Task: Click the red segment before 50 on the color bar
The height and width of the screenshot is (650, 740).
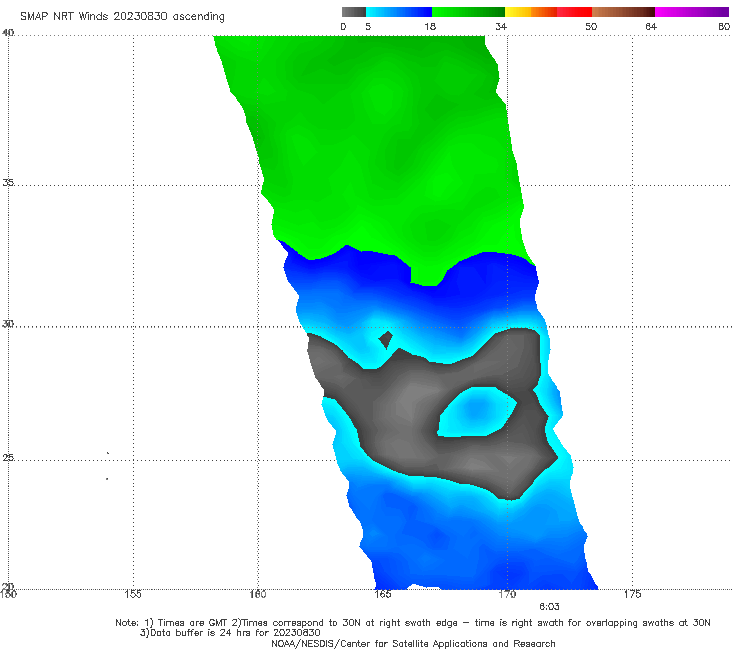Action: tap(574, 12)
